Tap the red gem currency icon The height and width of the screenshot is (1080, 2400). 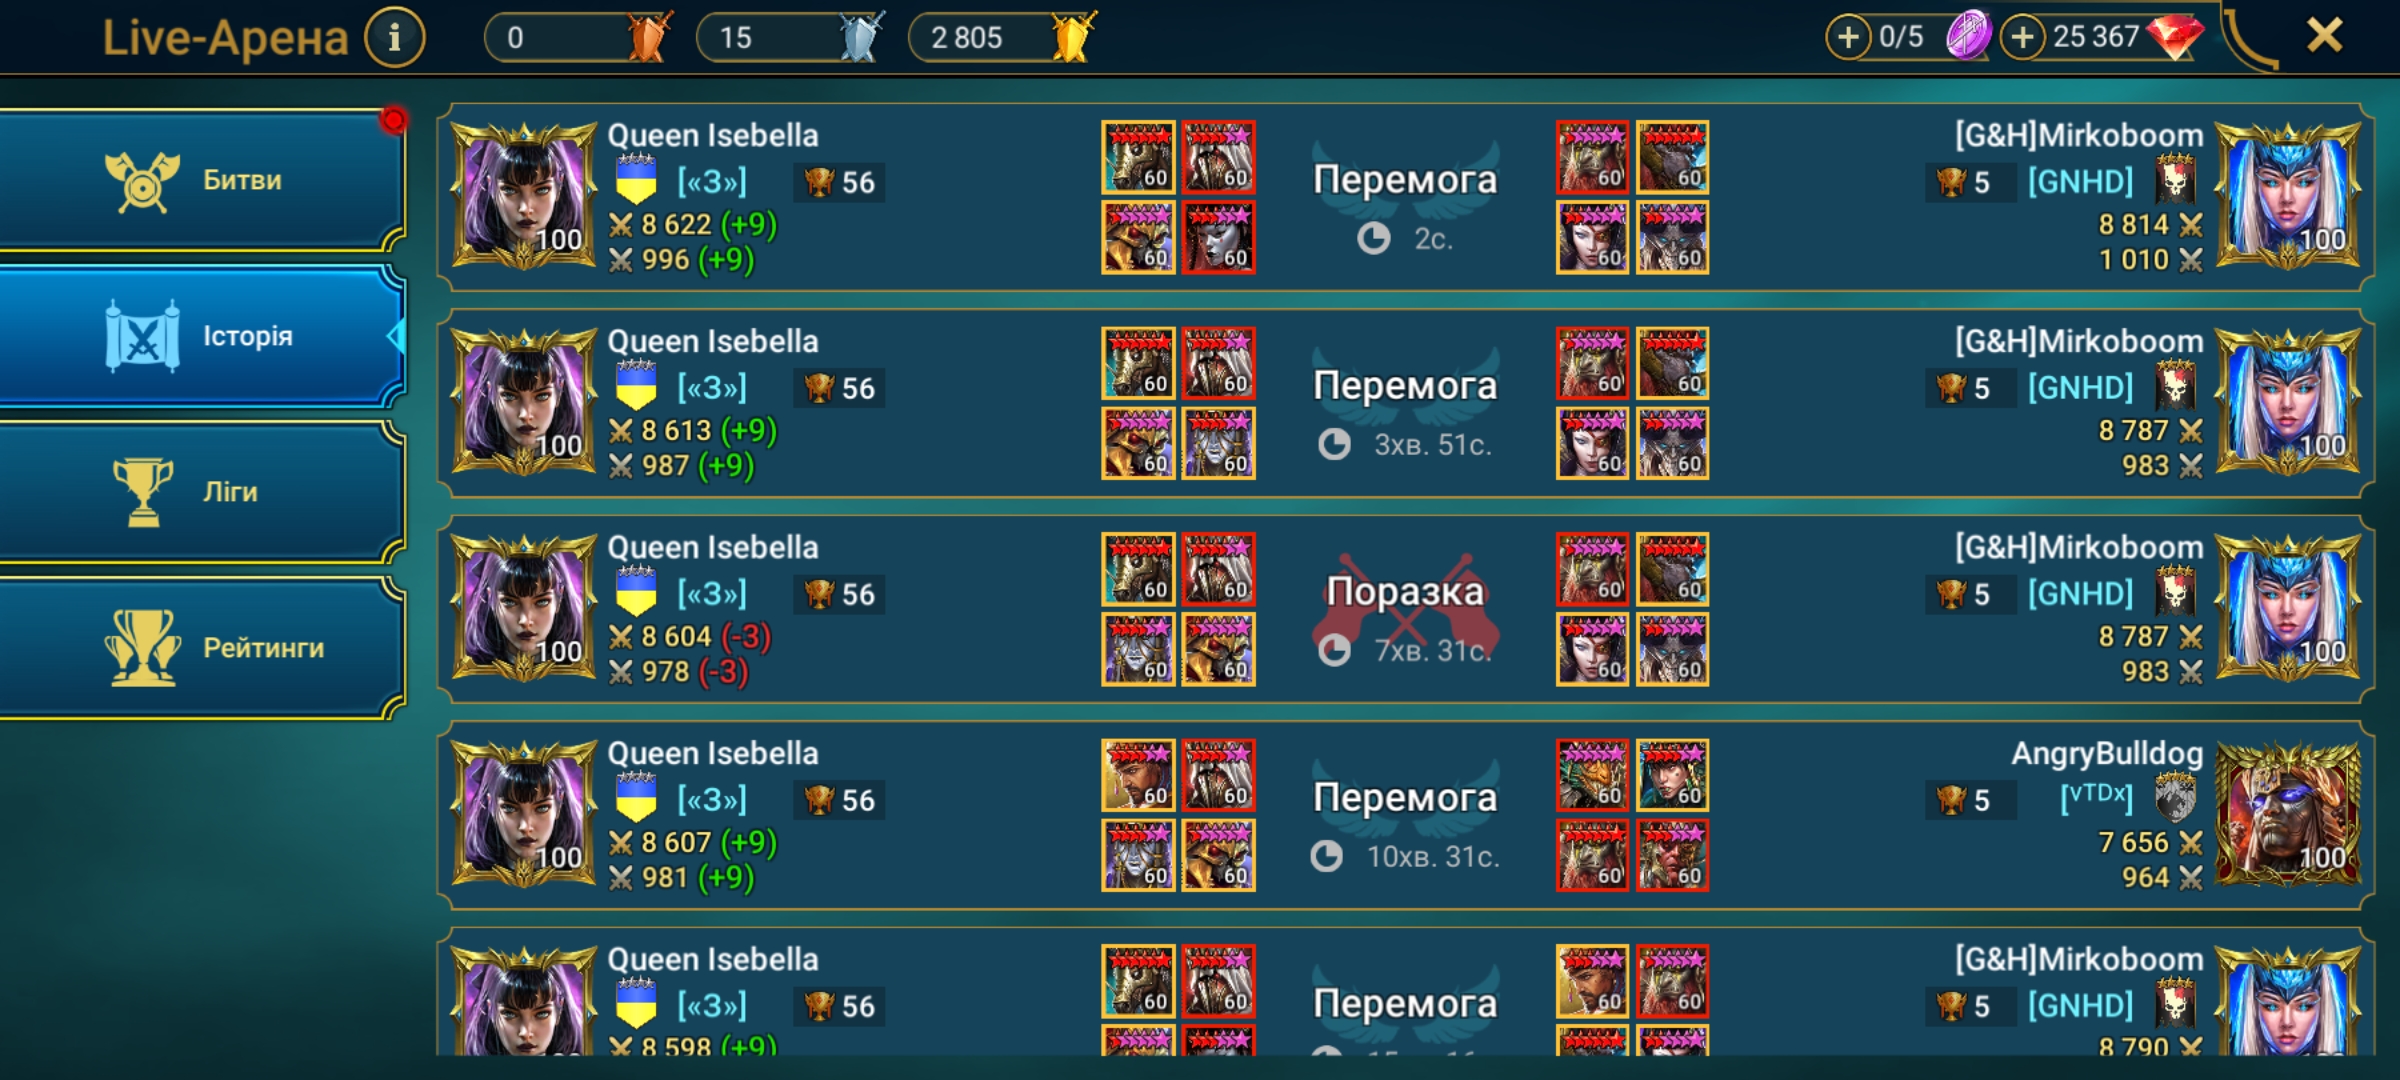coord(2176,38)
